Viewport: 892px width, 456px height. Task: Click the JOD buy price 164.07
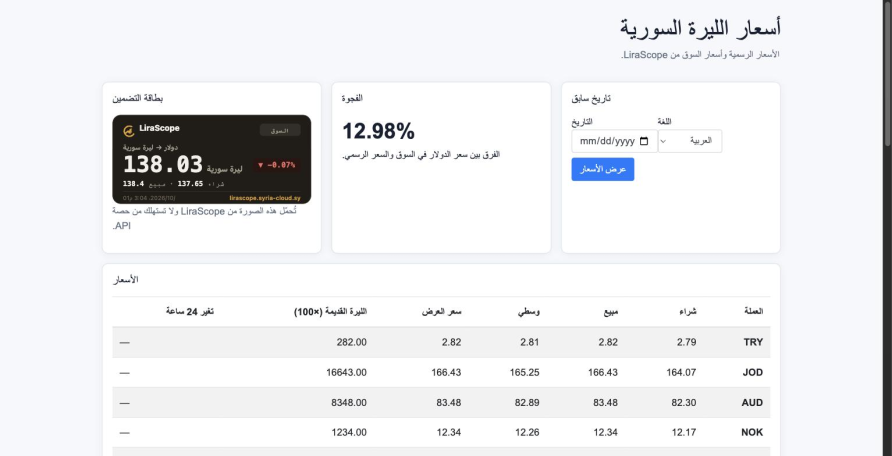tap(682, 372)
